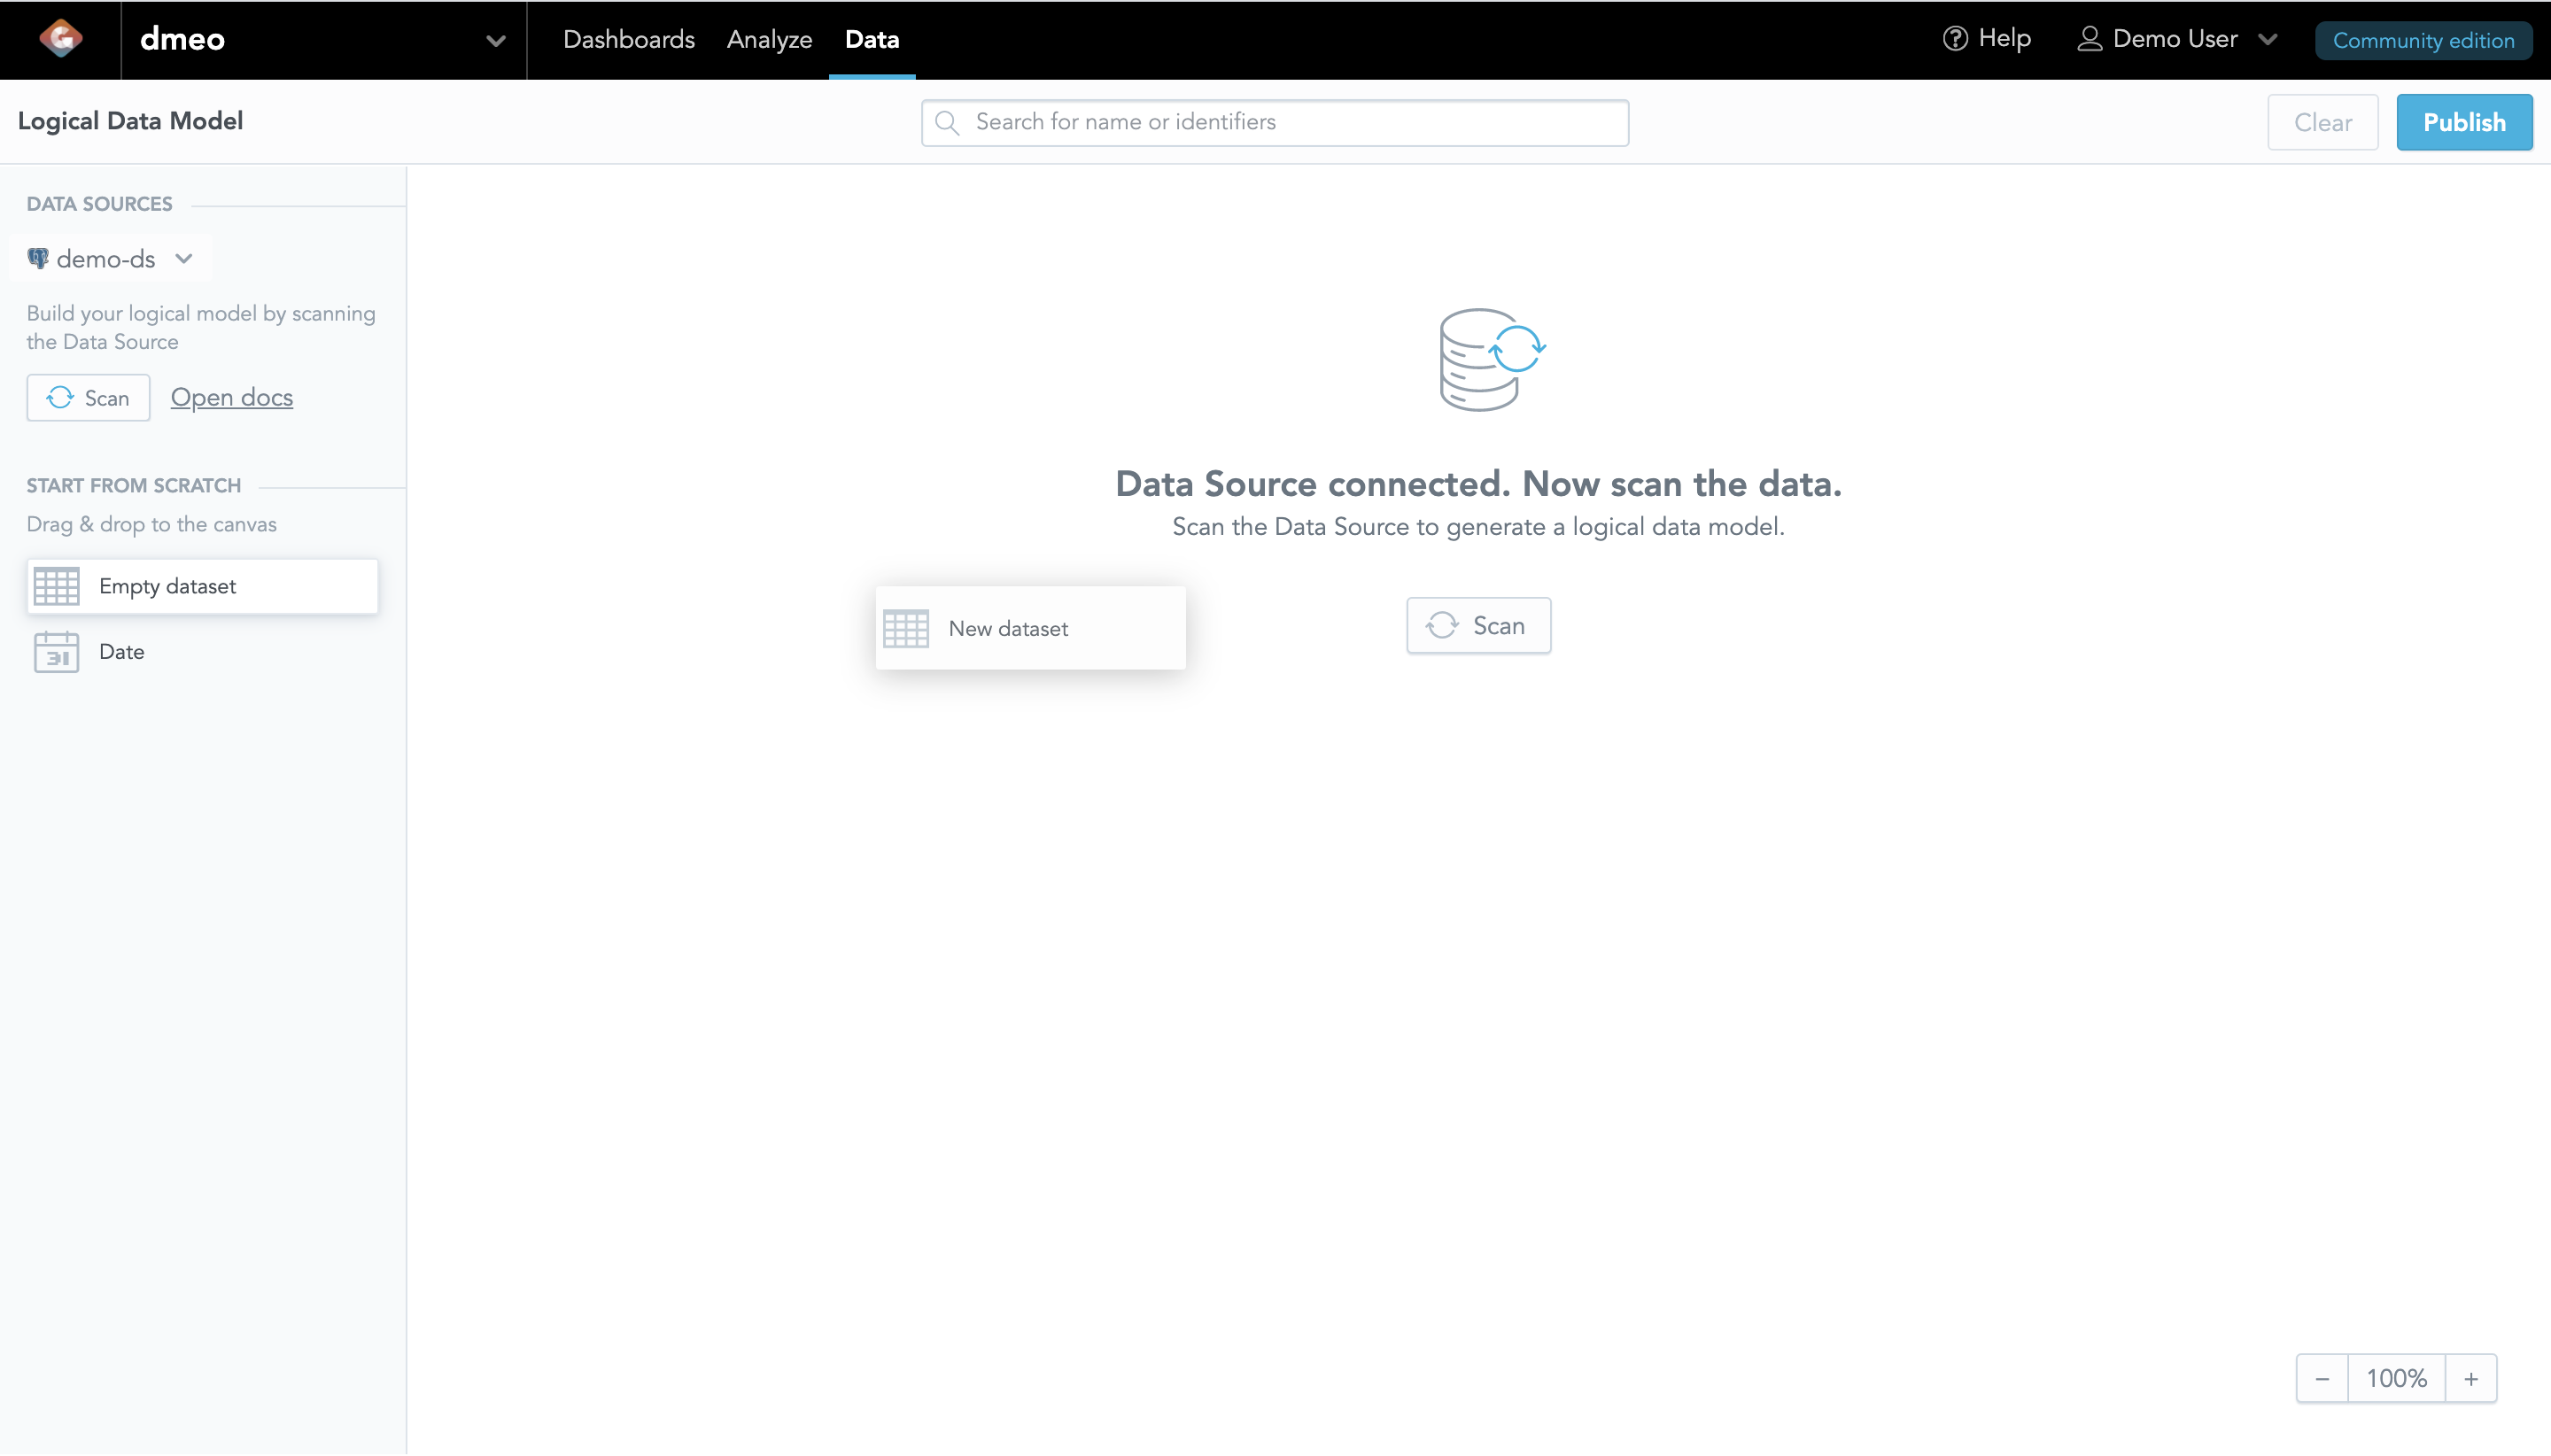The image size is (2551, 1456).
Task: Click the GoodData logo icon
Action: pyautogui.click(x=60, y=39)
